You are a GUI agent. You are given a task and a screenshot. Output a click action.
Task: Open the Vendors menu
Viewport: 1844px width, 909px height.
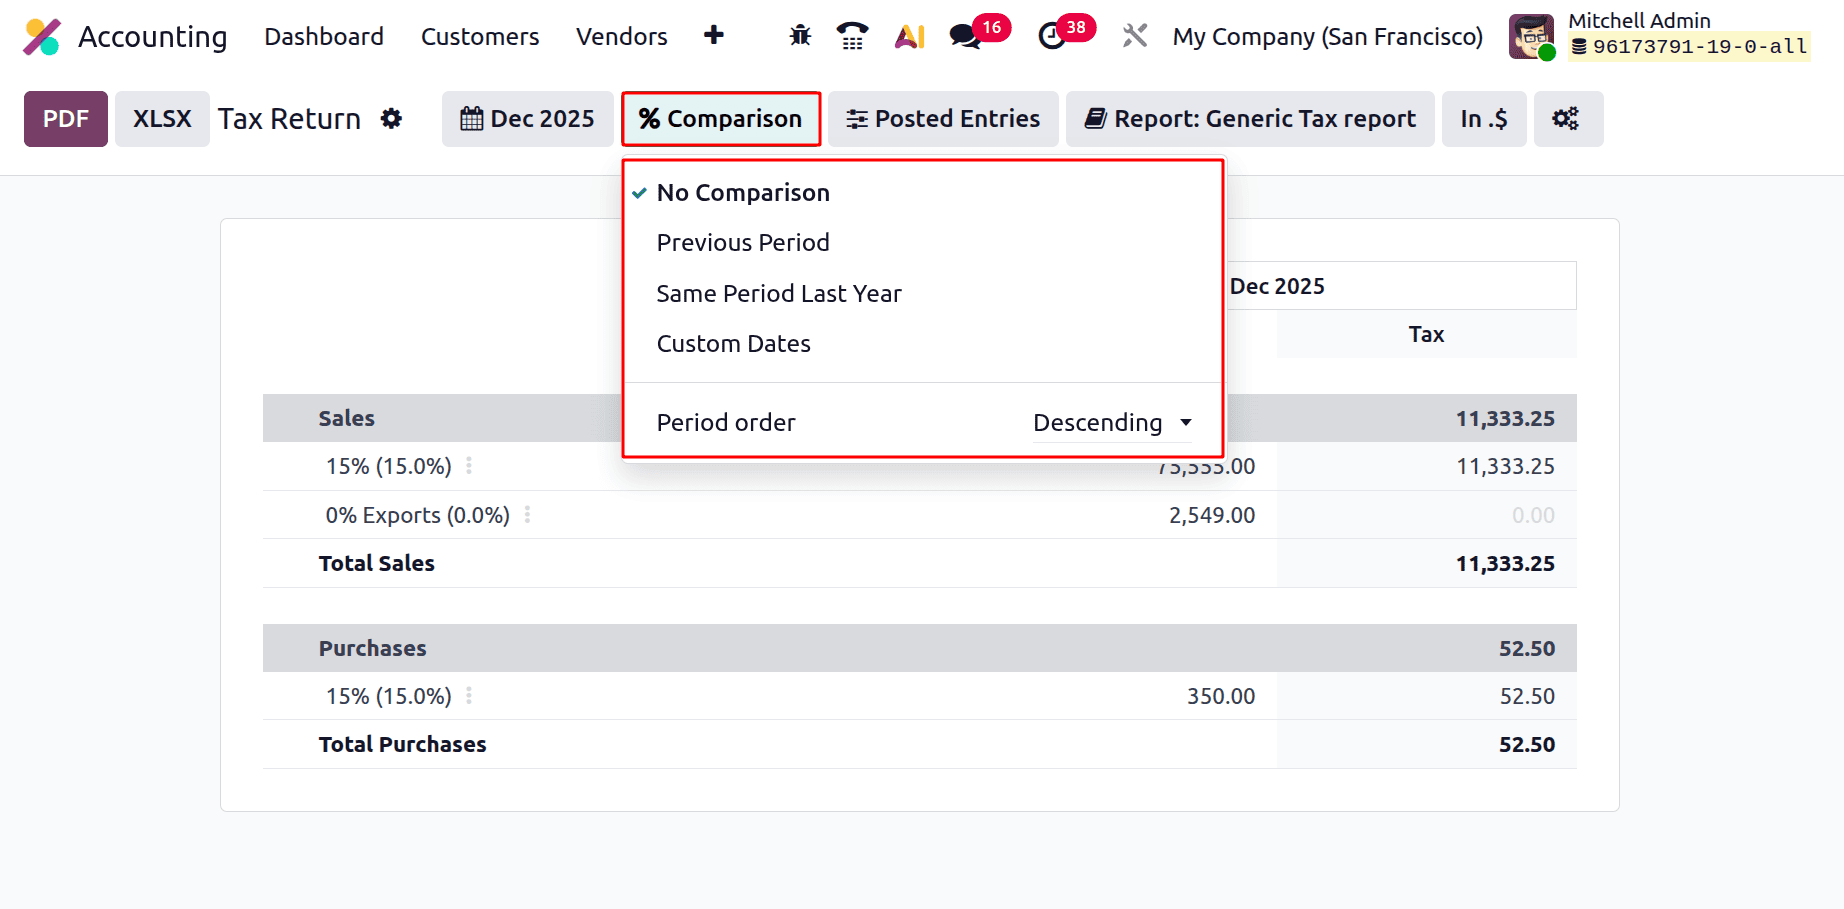pyautogui.click(x=622, y=37)
